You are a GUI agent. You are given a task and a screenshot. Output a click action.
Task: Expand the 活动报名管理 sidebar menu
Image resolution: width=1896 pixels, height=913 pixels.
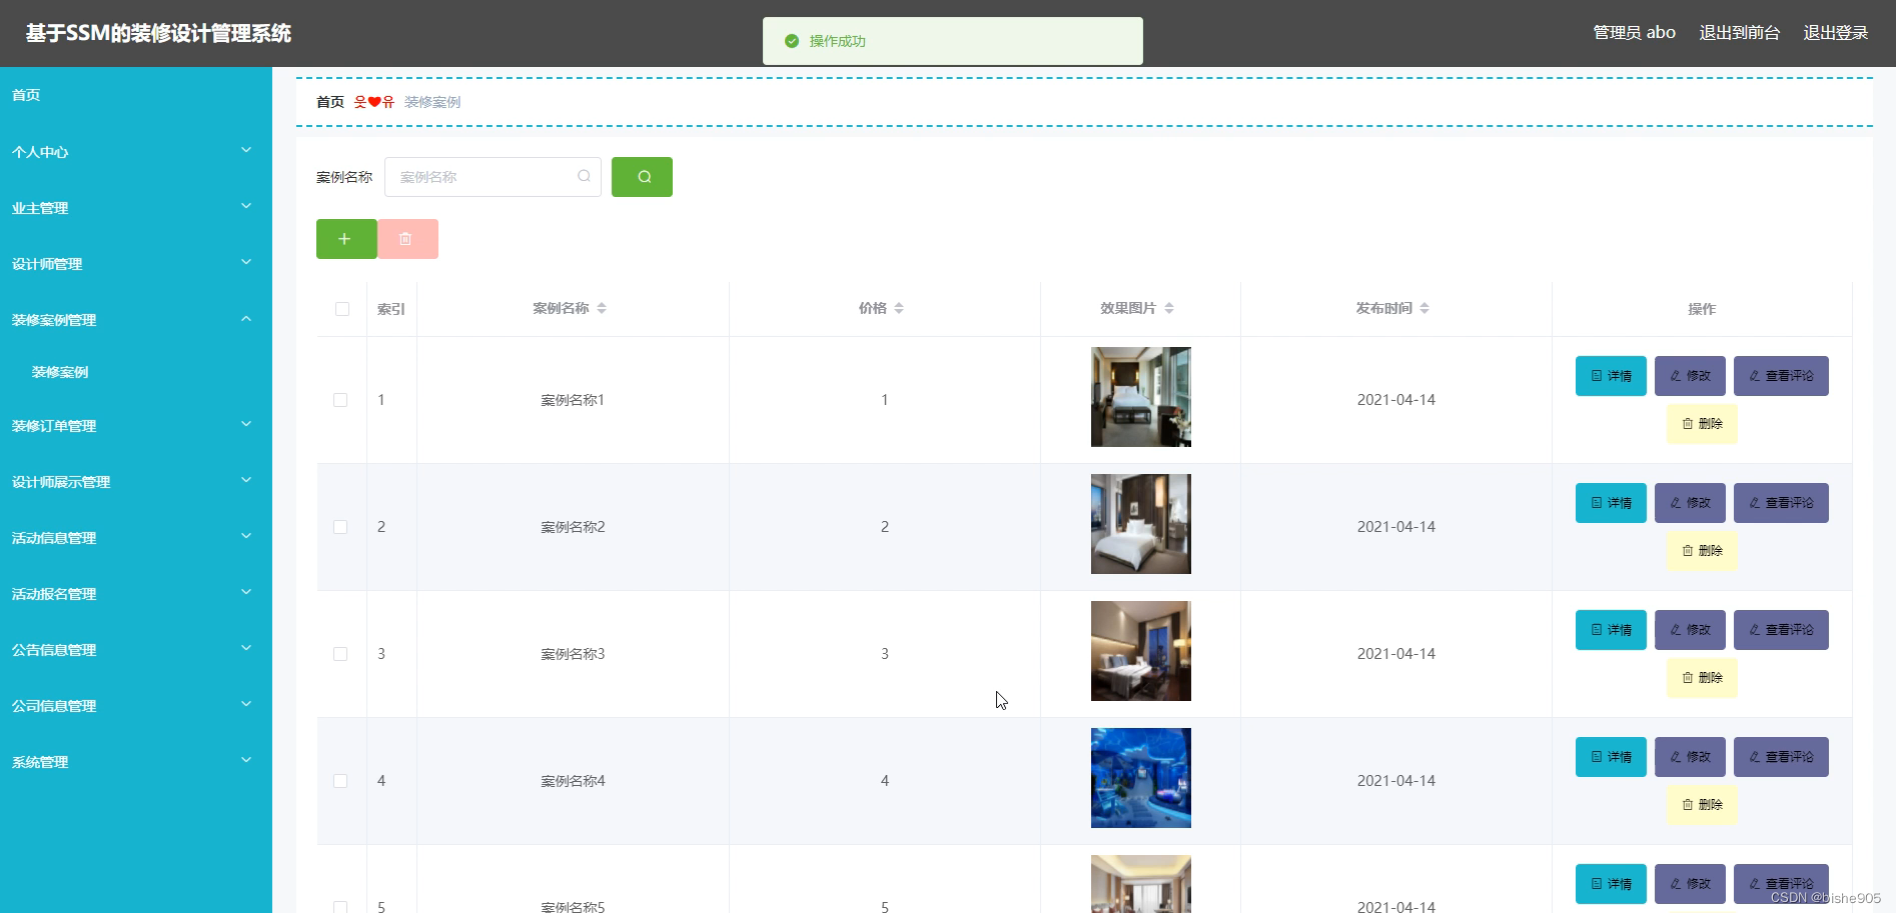point(136,594)
